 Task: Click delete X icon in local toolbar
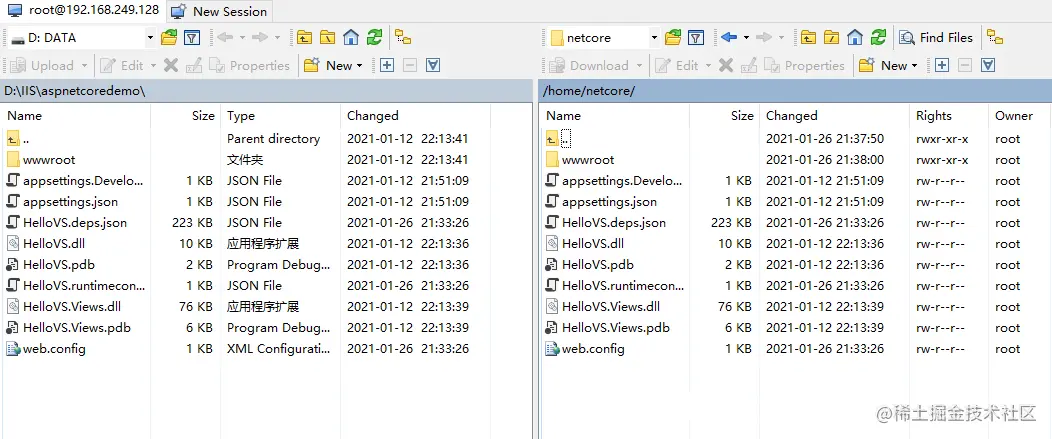(x=171, y=65)
